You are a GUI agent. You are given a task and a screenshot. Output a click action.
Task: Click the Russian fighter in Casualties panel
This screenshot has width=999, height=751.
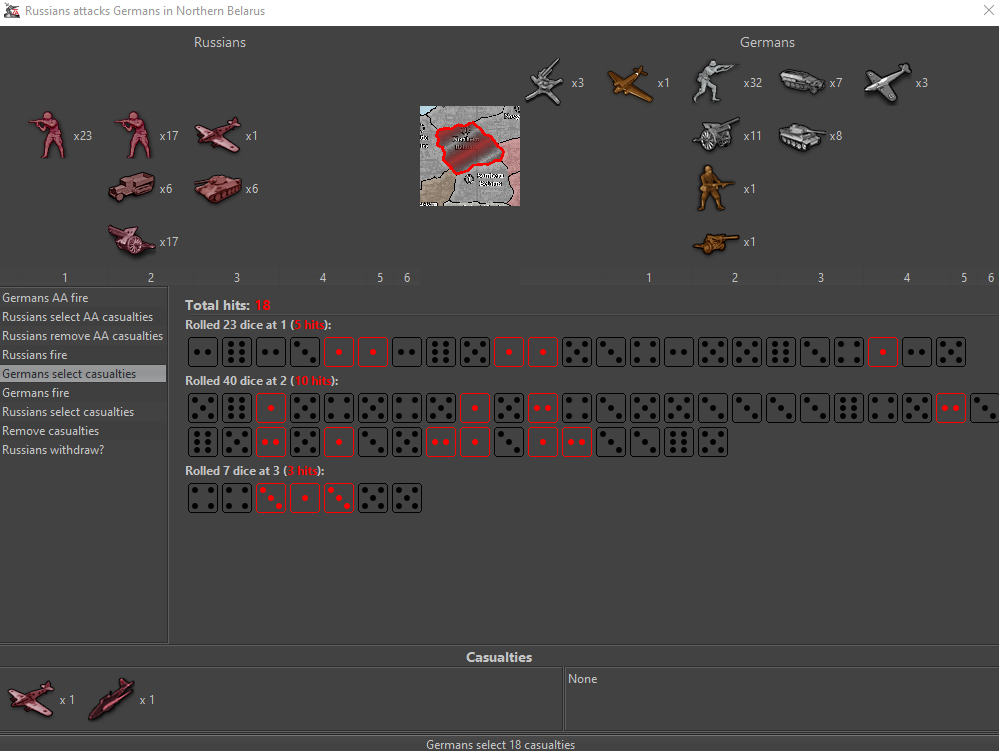31,699
